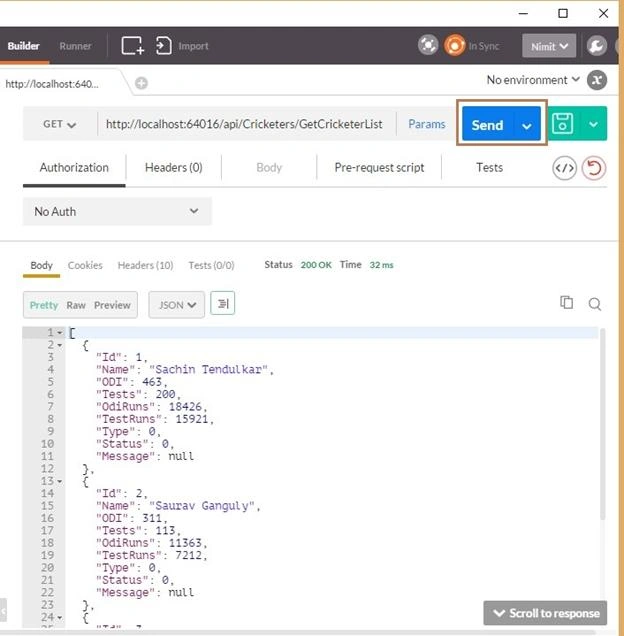Viewport: 624px width, 636px height.
Task: Collapse JSON object at line 24
Action: point(60,618)
